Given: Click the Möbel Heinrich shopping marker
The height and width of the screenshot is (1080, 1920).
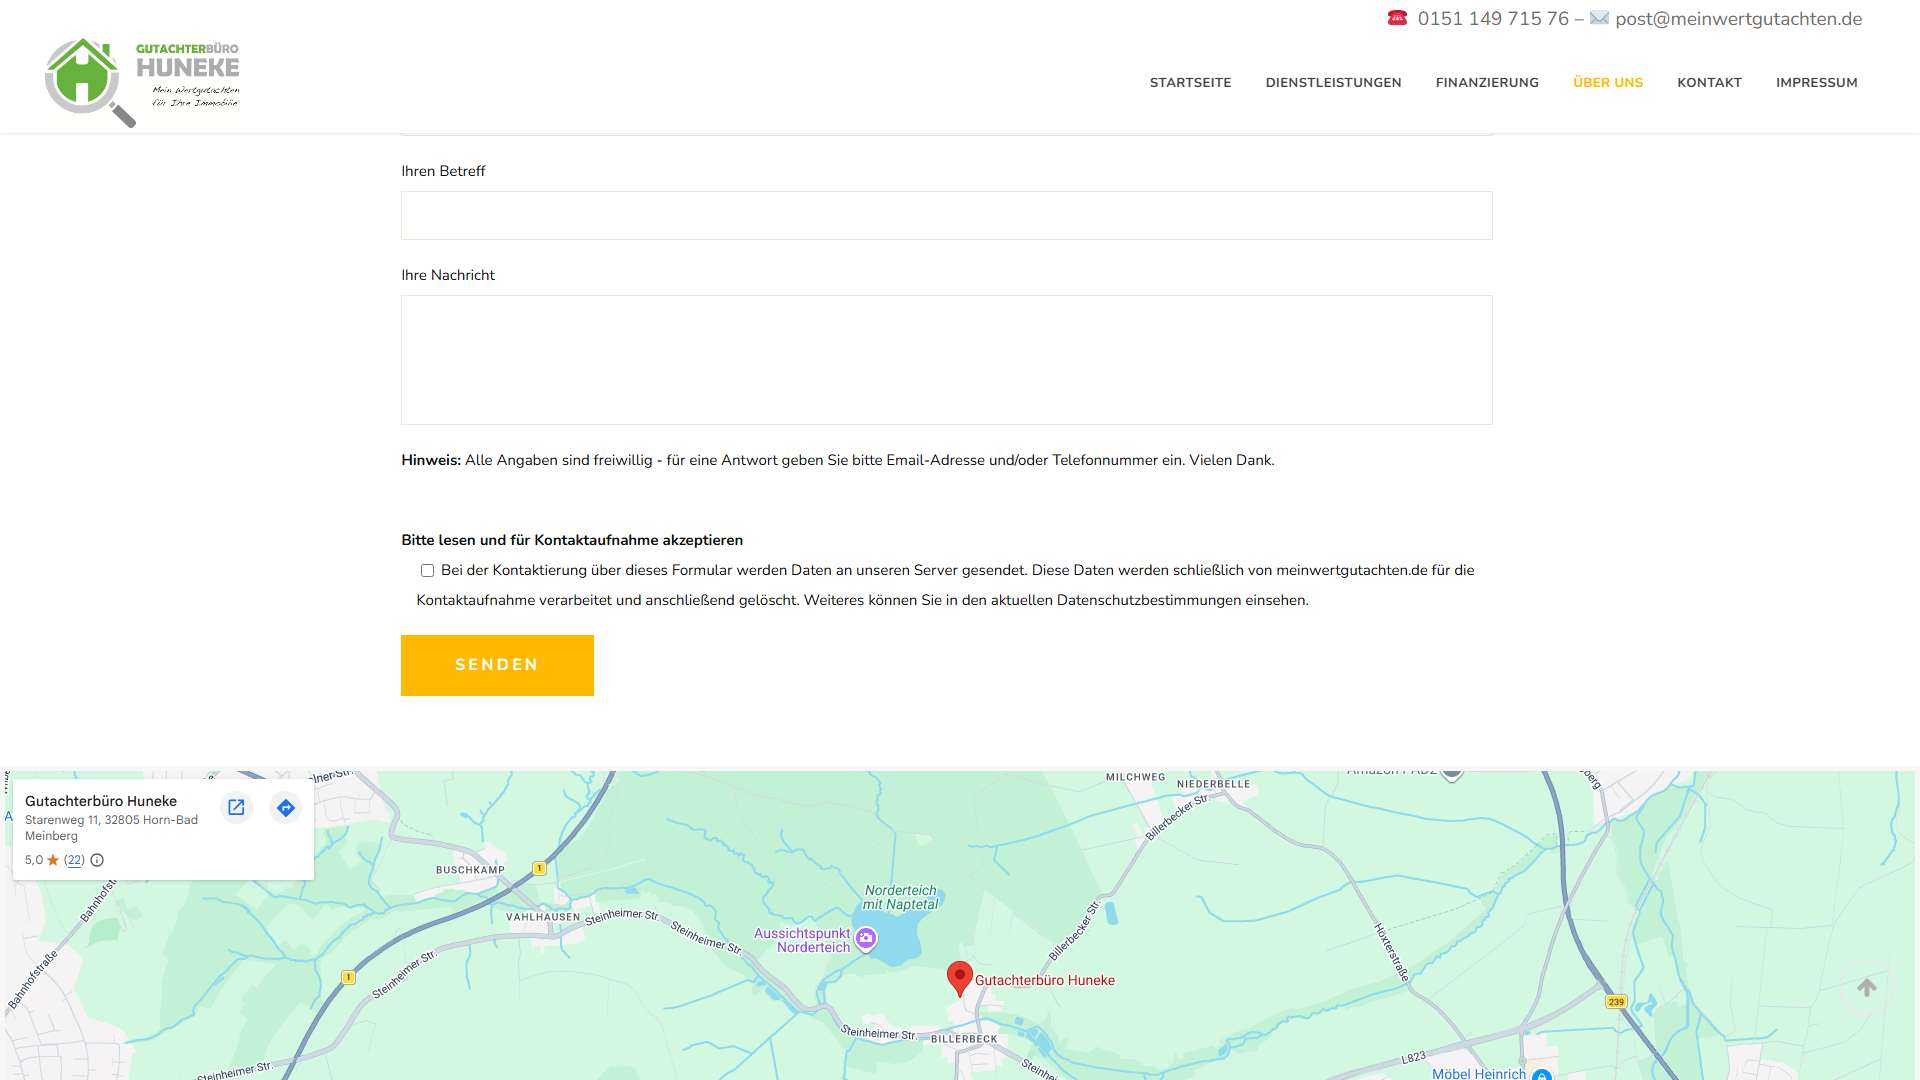Looking at the screenshot, I should [1542, 1075].
